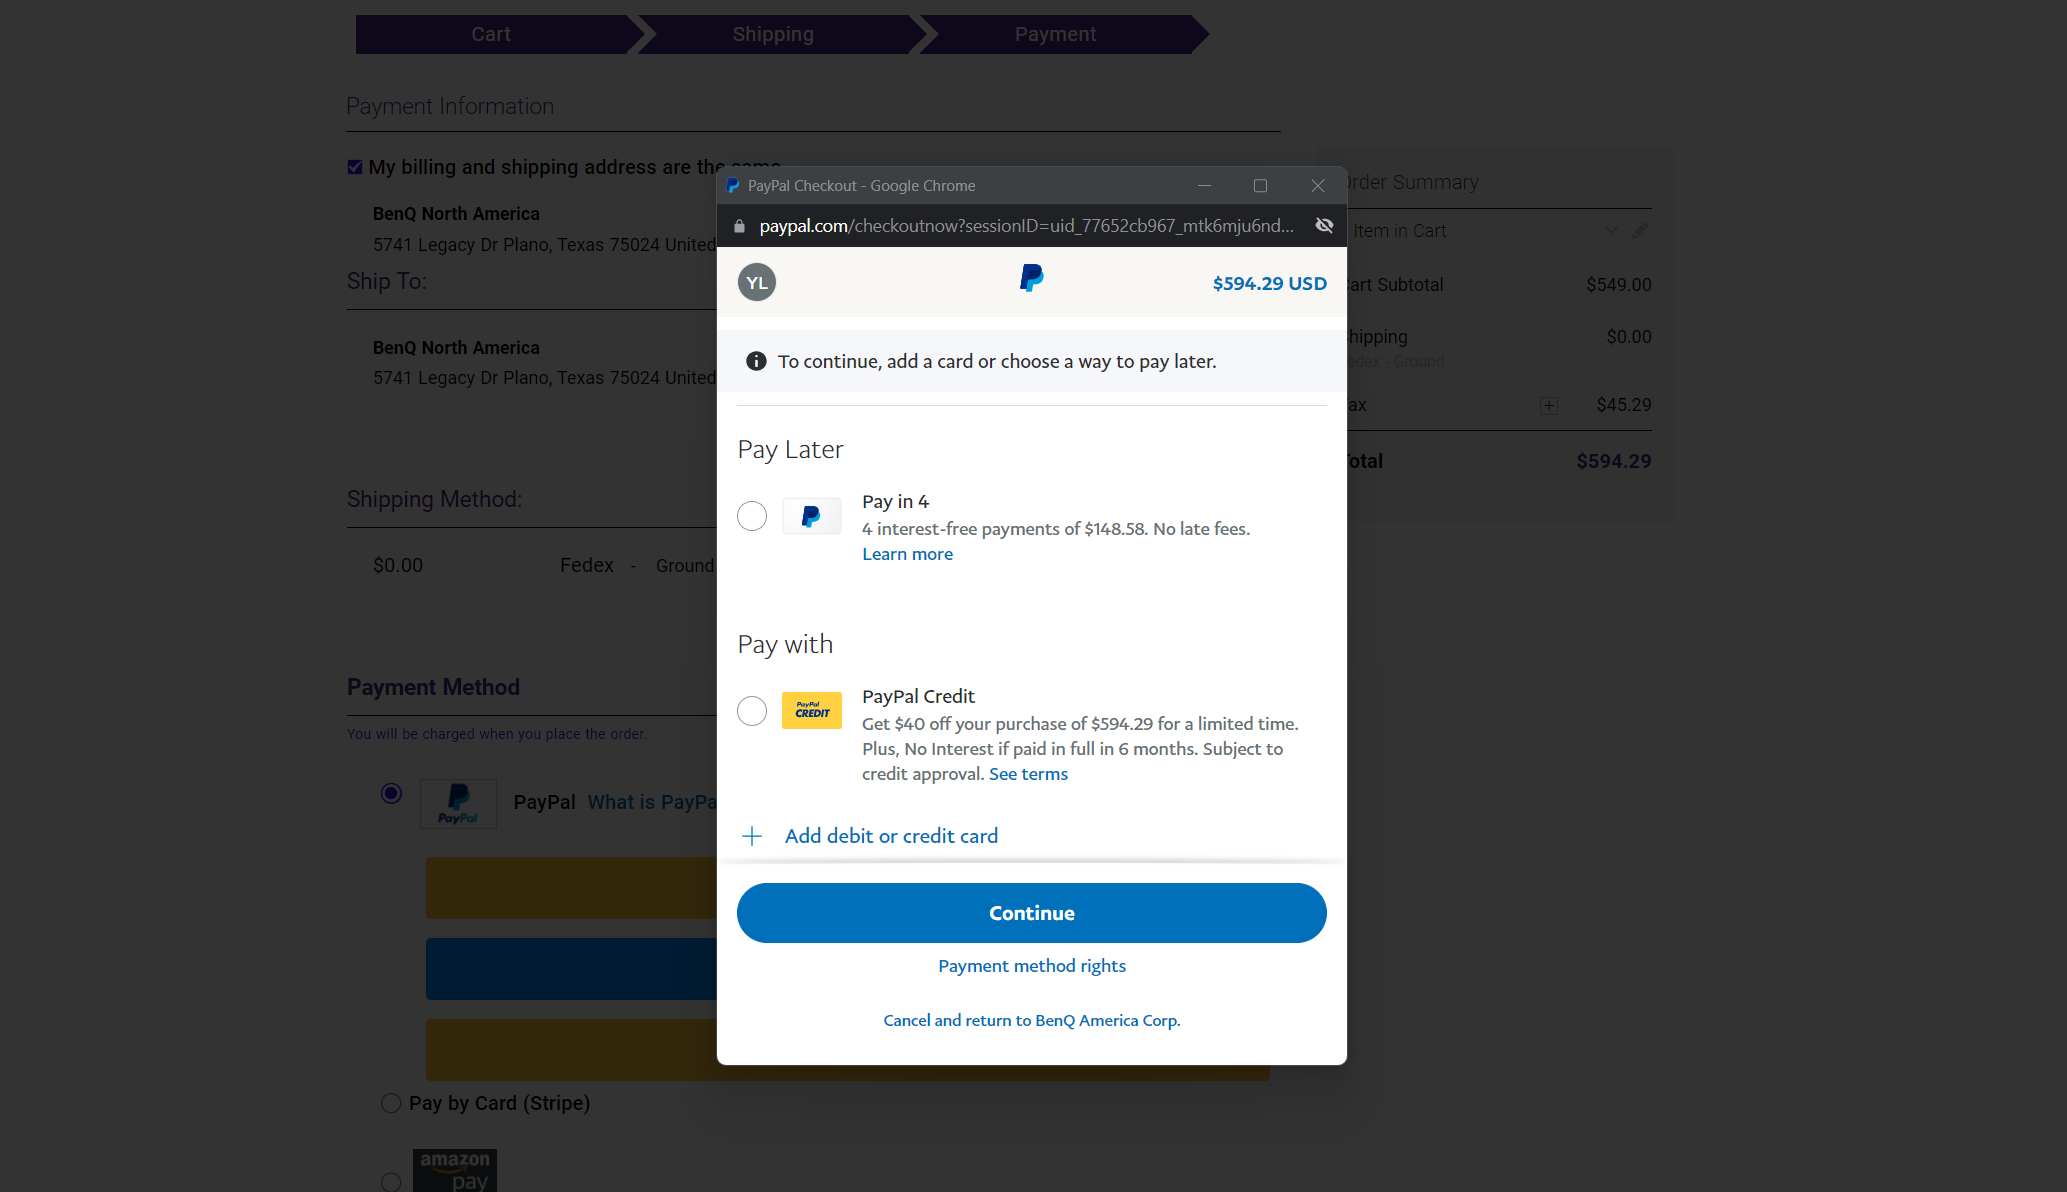Click the Ship To heading
This screenshot has height=1192, width=2067.
pyautogui.click(x=386, y=282)
